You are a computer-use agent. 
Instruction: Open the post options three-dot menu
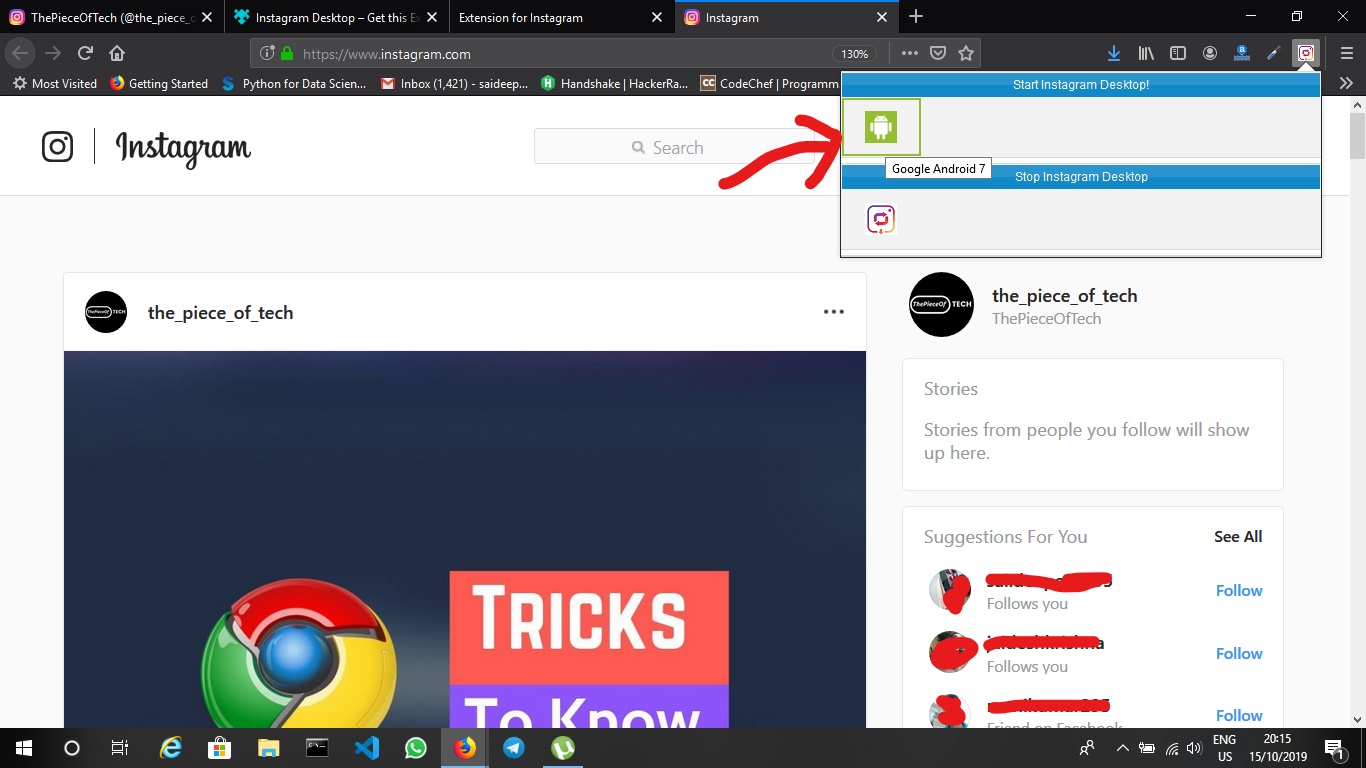click(834, 312)
